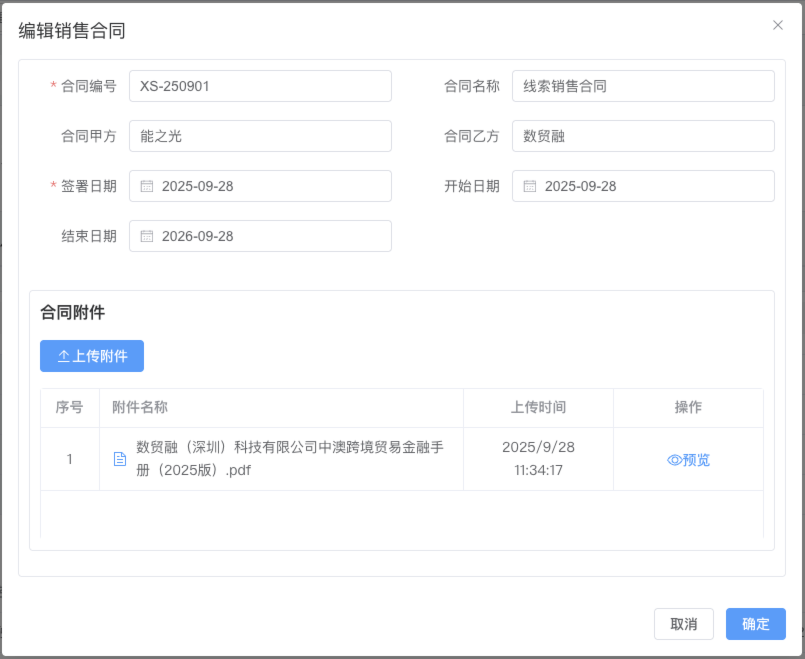Click the 合同名称 text field

click(643, 86)
